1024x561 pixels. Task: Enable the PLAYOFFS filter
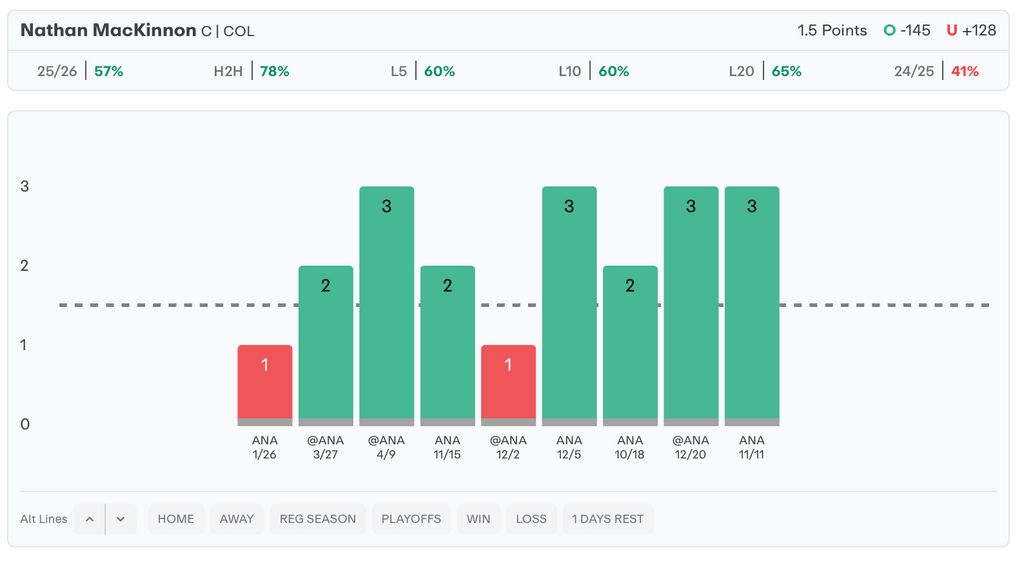click(x=412, y=519)
